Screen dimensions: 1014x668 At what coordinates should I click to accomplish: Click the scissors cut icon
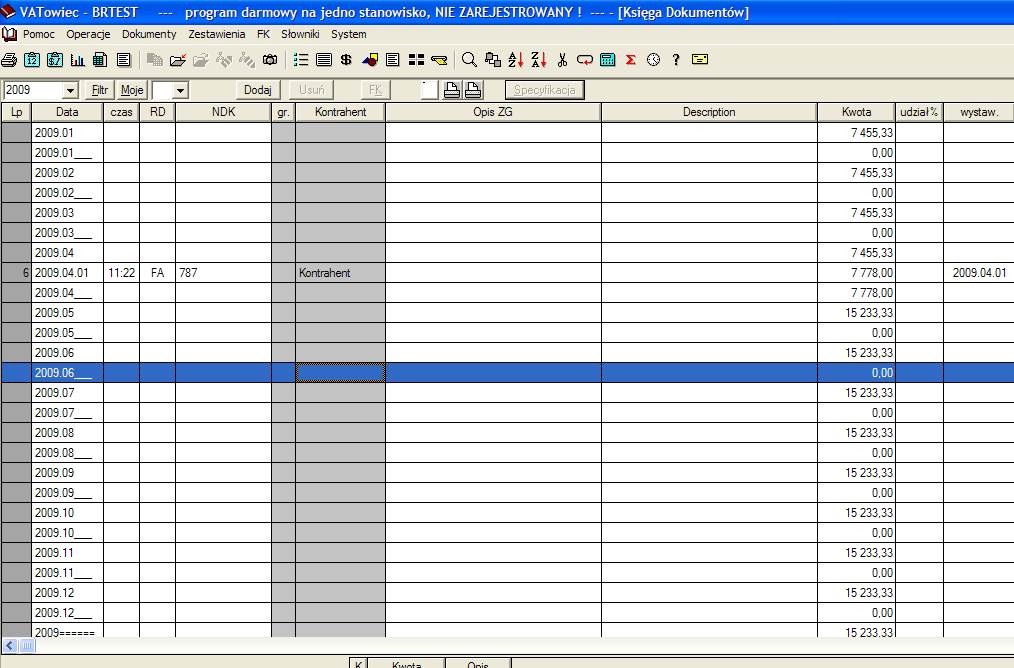562,60
